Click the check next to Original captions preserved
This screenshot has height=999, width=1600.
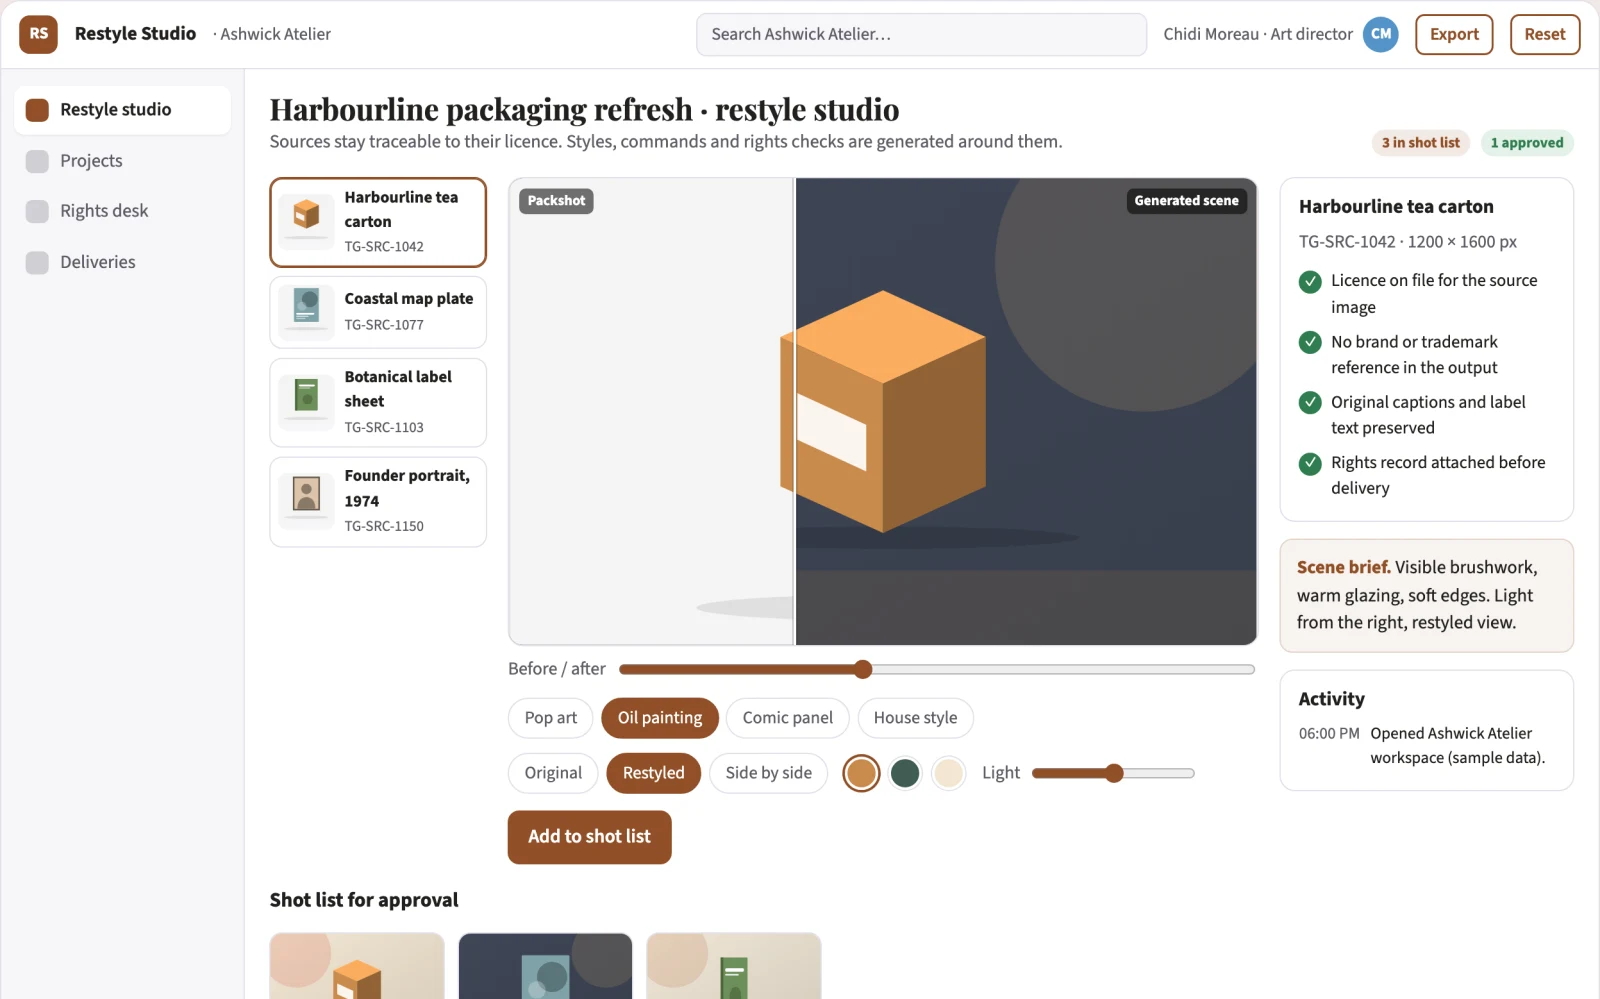pos(1310,402)
